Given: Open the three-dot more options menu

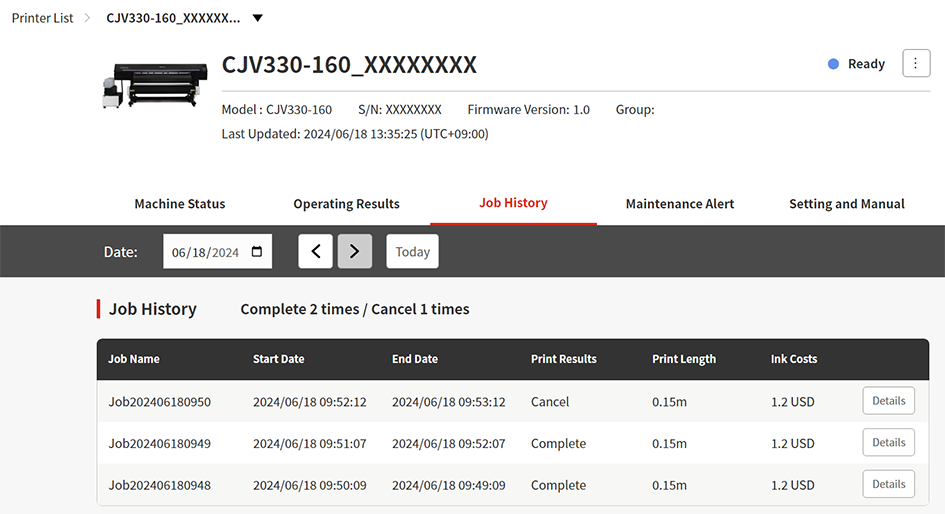Looking at the screenshot, I should click(x=916, y=63).
